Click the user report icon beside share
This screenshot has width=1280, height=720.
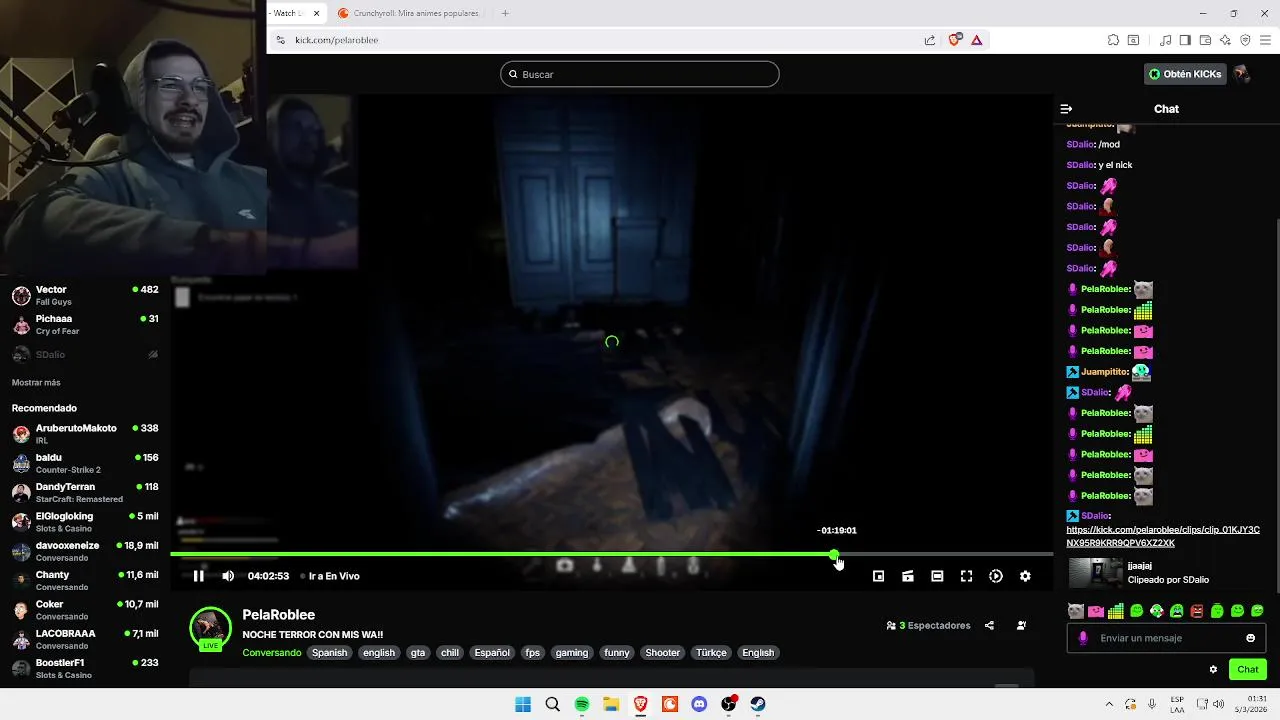[1021, 626]
